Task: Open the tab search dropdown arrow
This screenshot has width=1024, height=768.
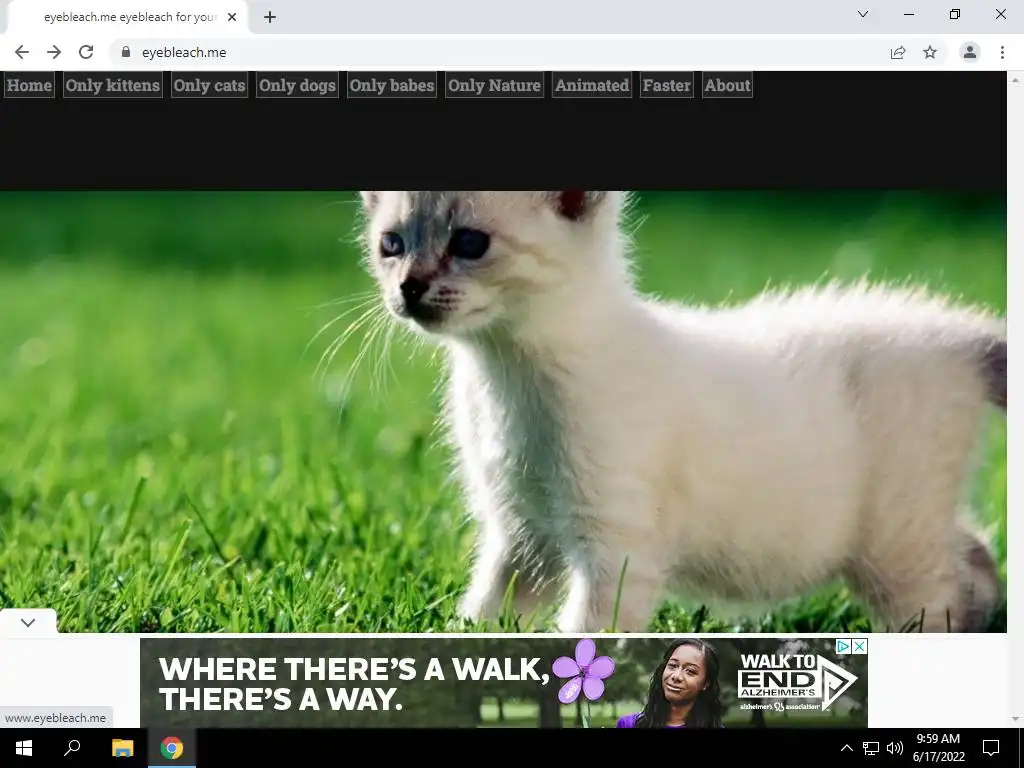Action: 863,14
